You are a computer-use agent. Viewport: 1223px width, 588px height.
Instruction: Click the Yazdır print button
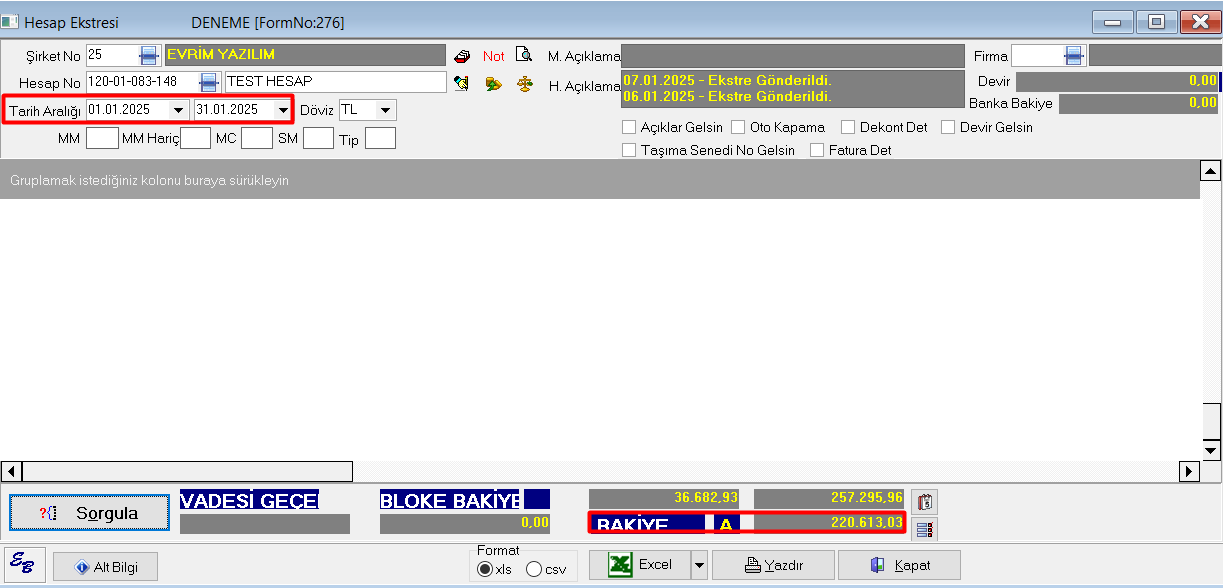coord(774,565)
